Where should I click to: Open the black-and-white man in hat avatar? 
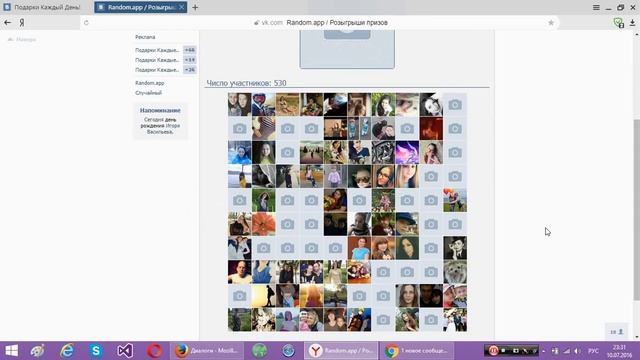point(455,248)
